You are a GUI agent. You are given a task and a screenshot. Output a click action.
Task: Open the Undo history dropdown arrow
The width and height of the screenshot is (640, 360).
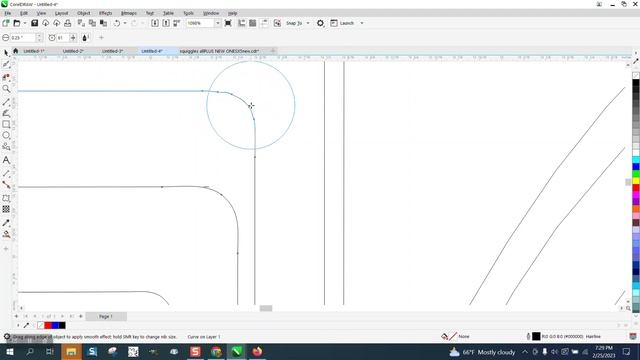[x=125, y=23]
